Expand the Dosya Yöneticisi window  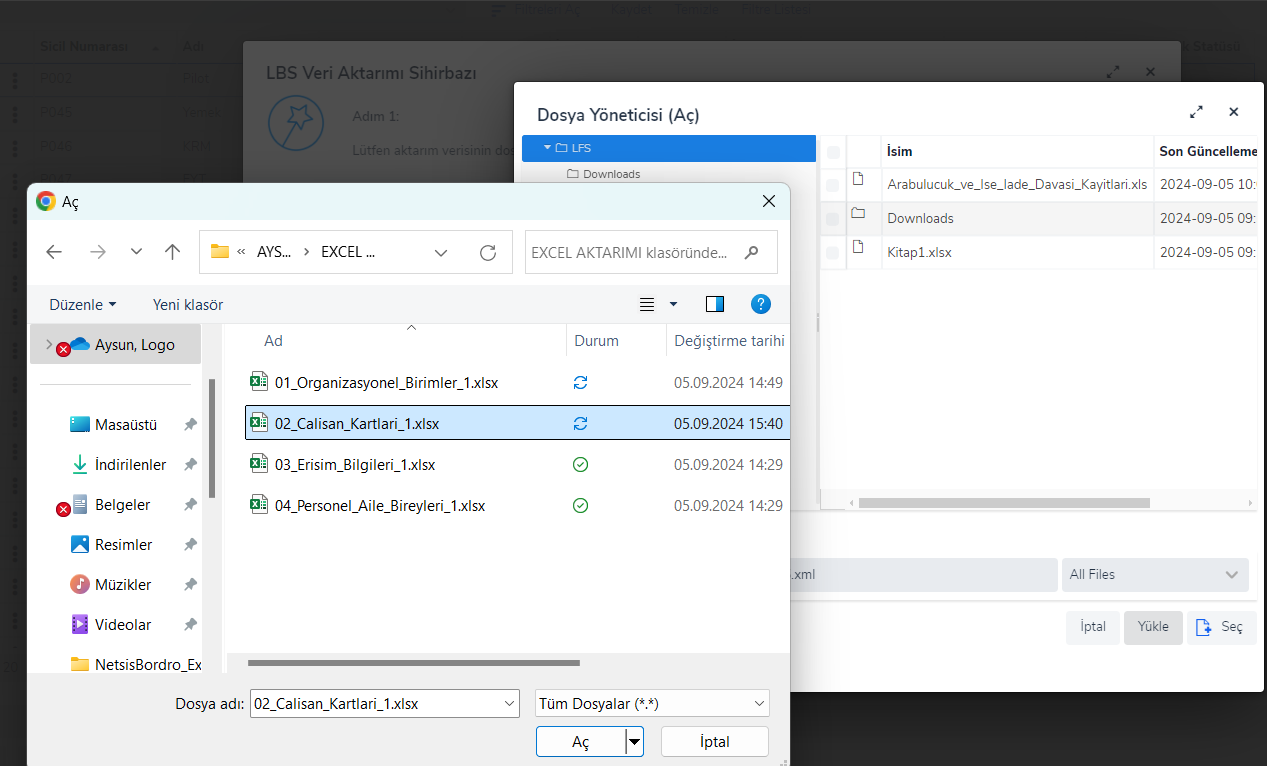coord(1196,113)
